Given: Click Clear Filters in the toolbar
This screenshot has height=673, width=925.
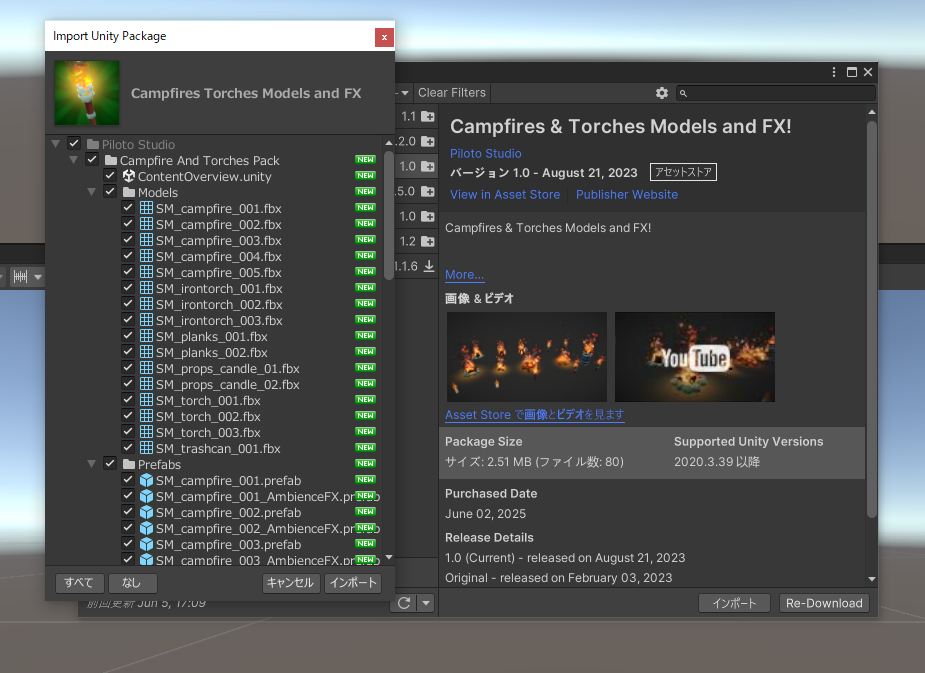Looking at the screenshot, I should point(451,93).
